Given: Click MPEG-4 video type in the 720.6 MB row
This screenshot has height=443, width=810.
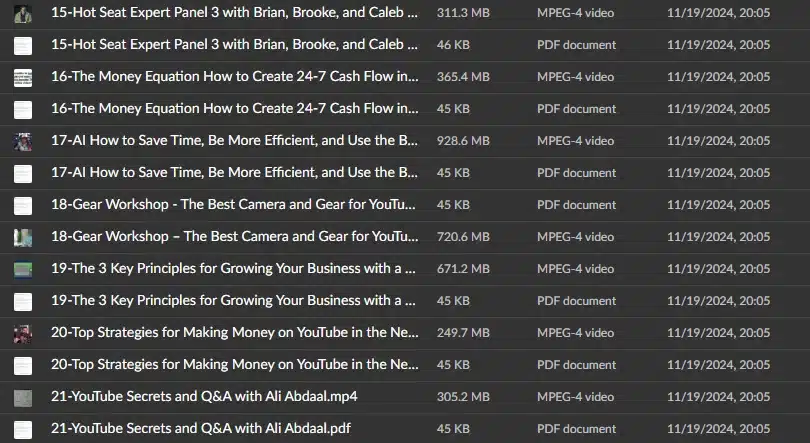Looking at the screenshot, I should [575, 237].
